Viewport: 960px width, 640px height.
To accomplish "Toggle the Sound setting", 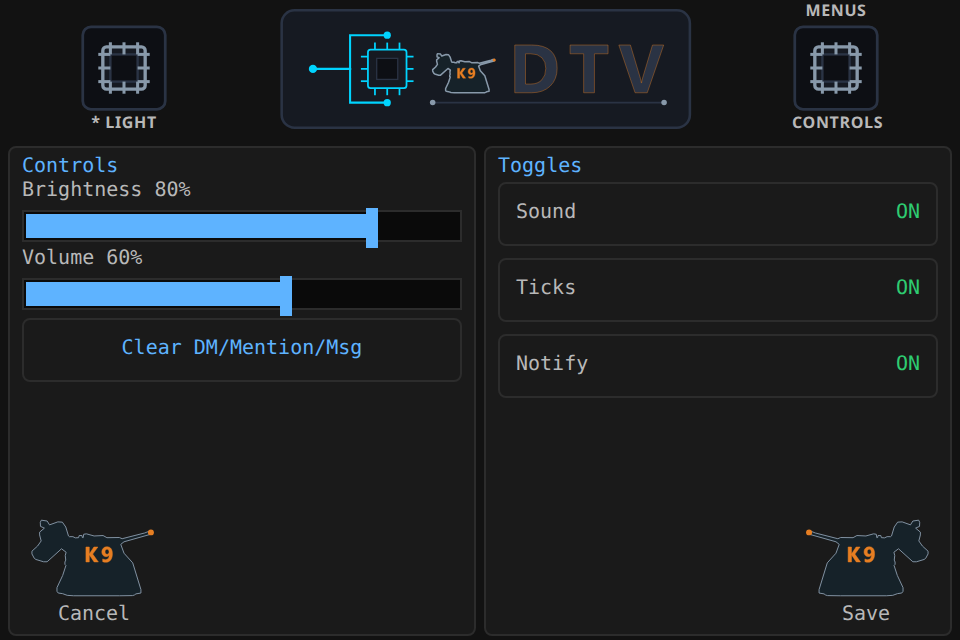I will 718,214.
